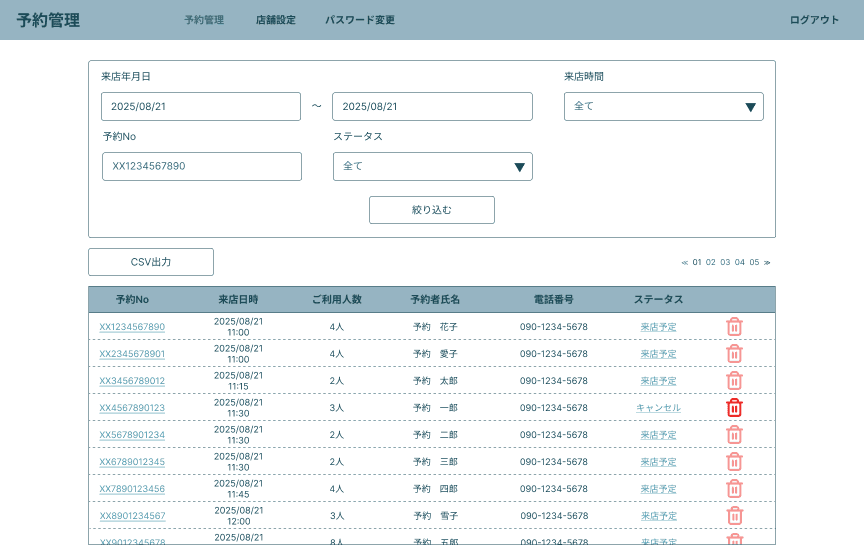This screenshot has height=559, width=864.
Task: Click the 絞り込む filter button
Action: pos(432,210)
